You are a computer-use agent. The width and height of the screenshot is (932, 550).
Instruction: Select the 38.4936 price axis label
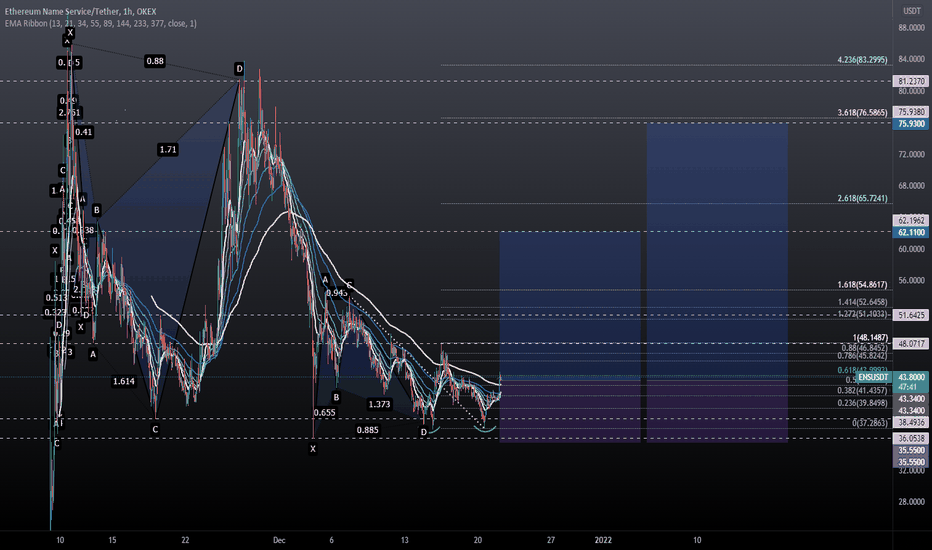tap(911, 423)
